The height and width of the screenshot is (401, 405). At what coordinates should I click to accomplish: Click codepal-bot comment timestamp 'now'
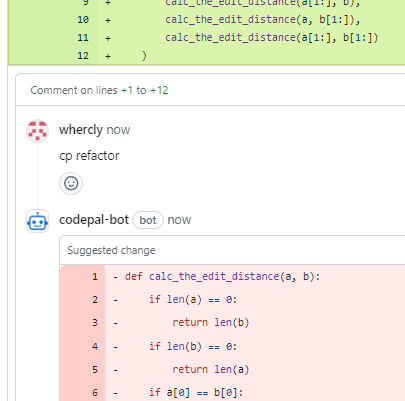[179, 220]
